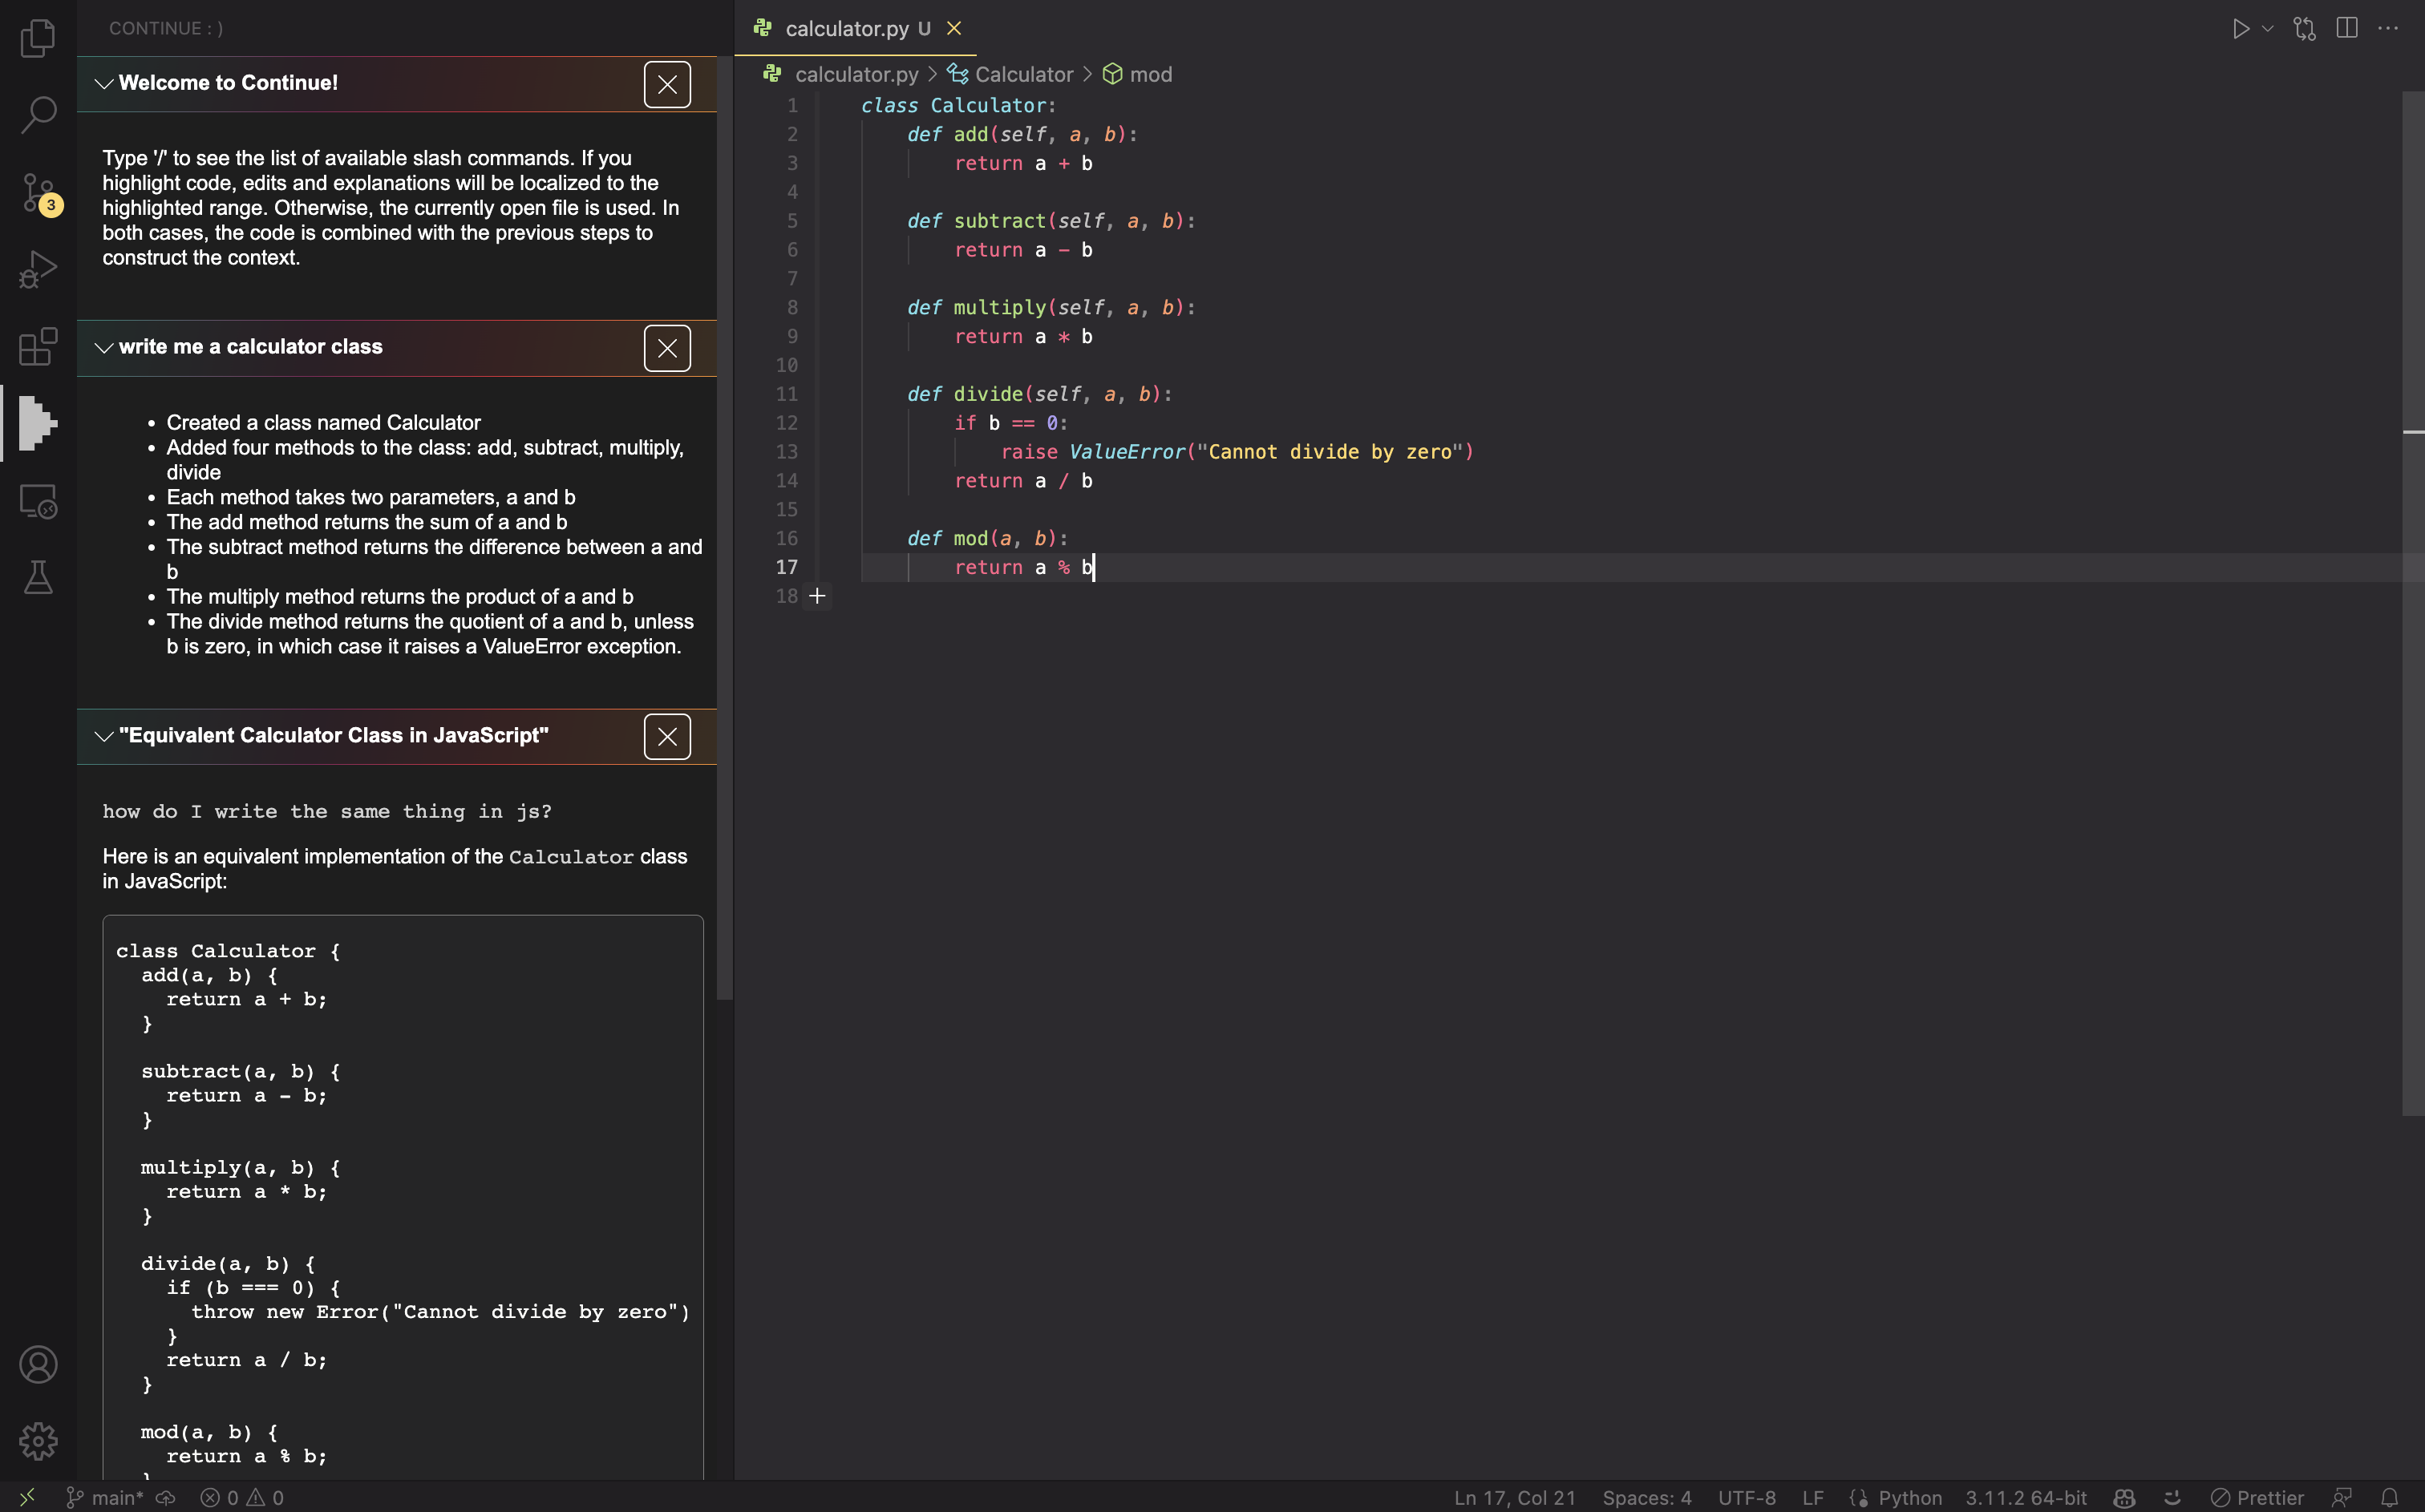This screenshot has width=2425, height=1512.
Task: Click the 'def divide' method line
Action: [1039, 394]
